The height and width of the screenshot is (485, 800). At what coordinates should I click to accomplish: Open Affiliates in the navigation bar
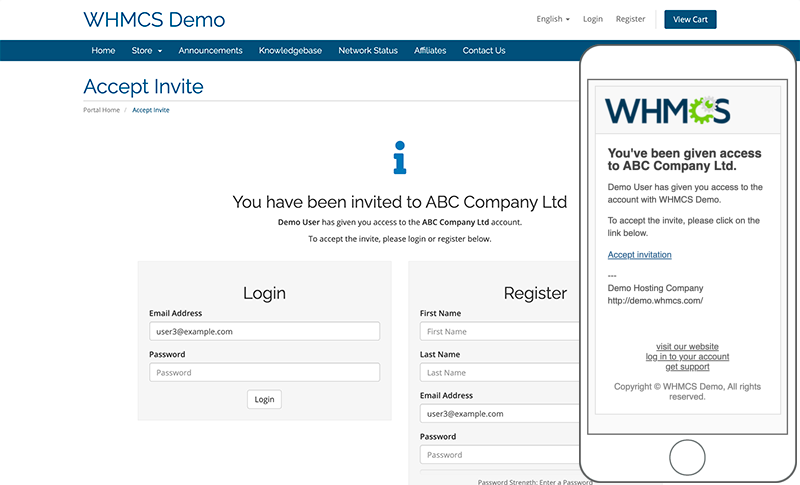click(x=430, y=50)
